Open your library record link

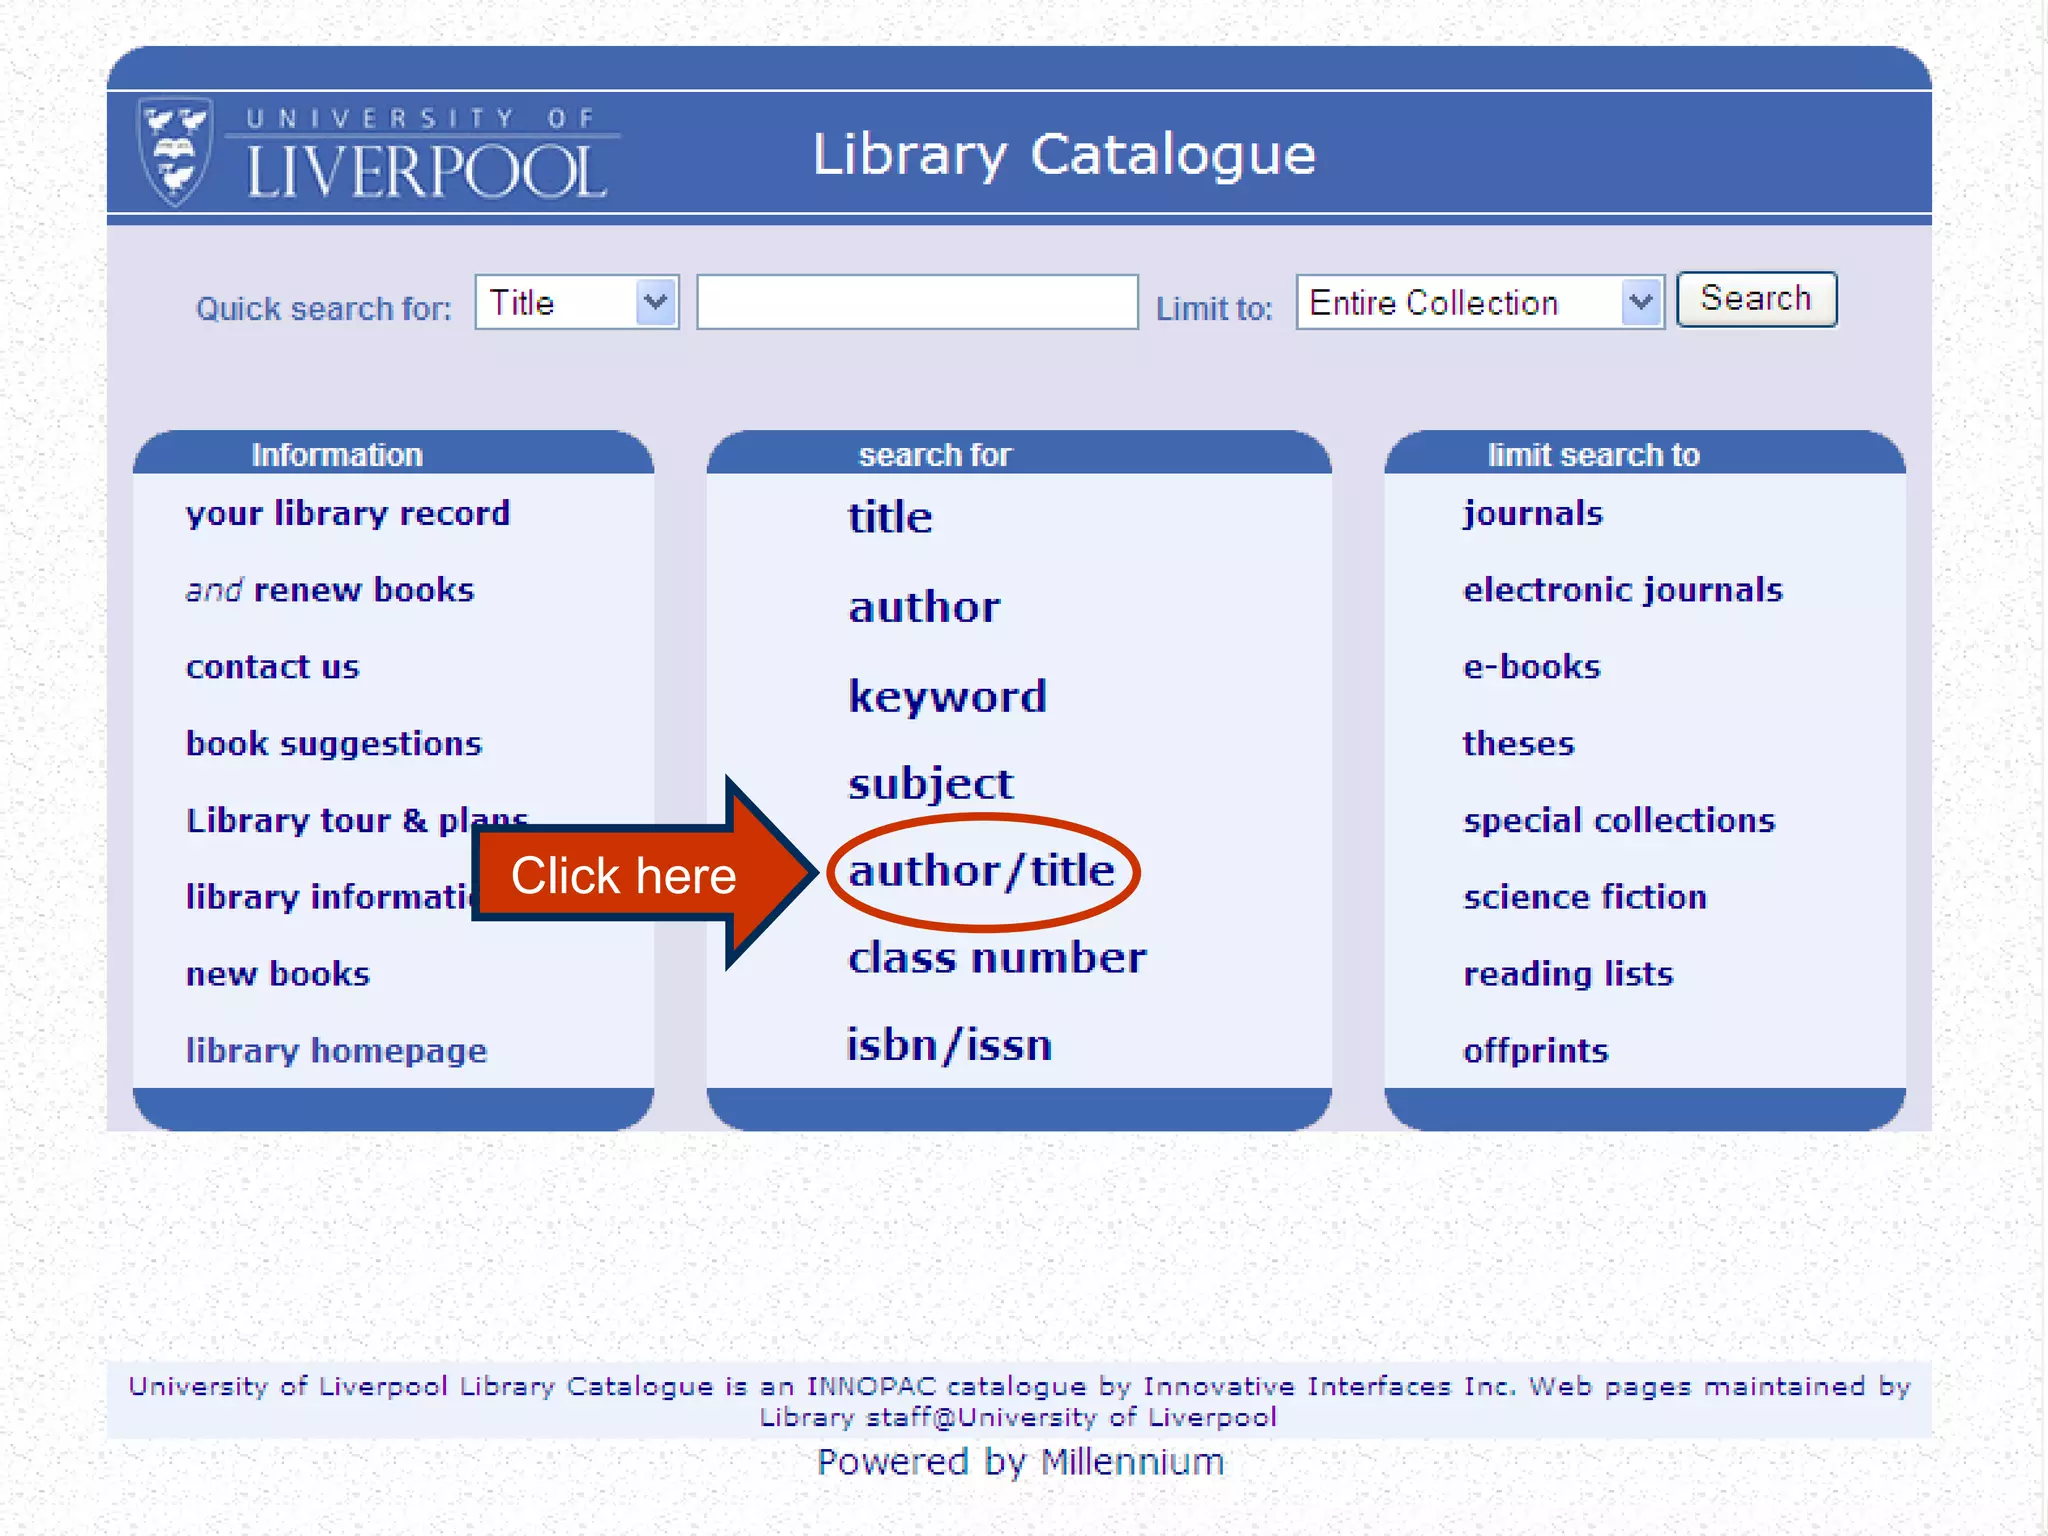[347, 514]
